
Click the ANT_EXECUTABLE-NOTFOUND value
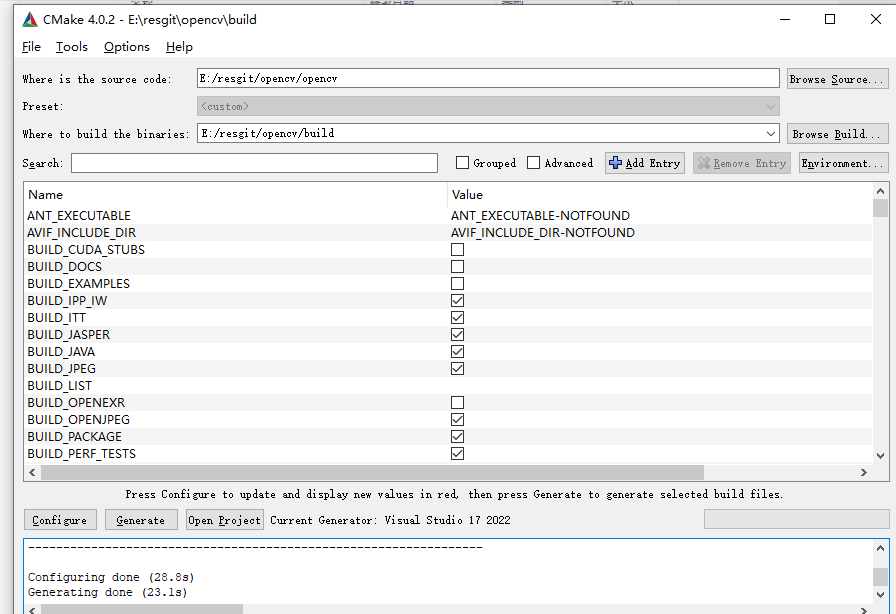[x=540, y=216]
